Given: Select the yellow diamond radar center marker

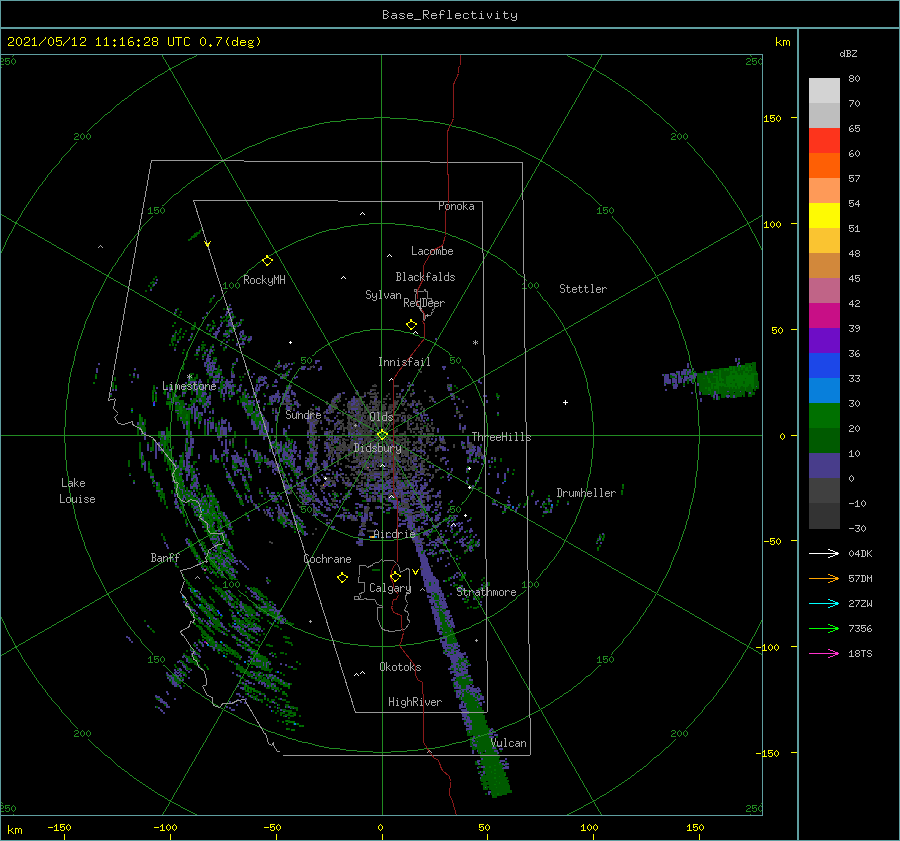Looking at the screenshot, I should (382, 435).
